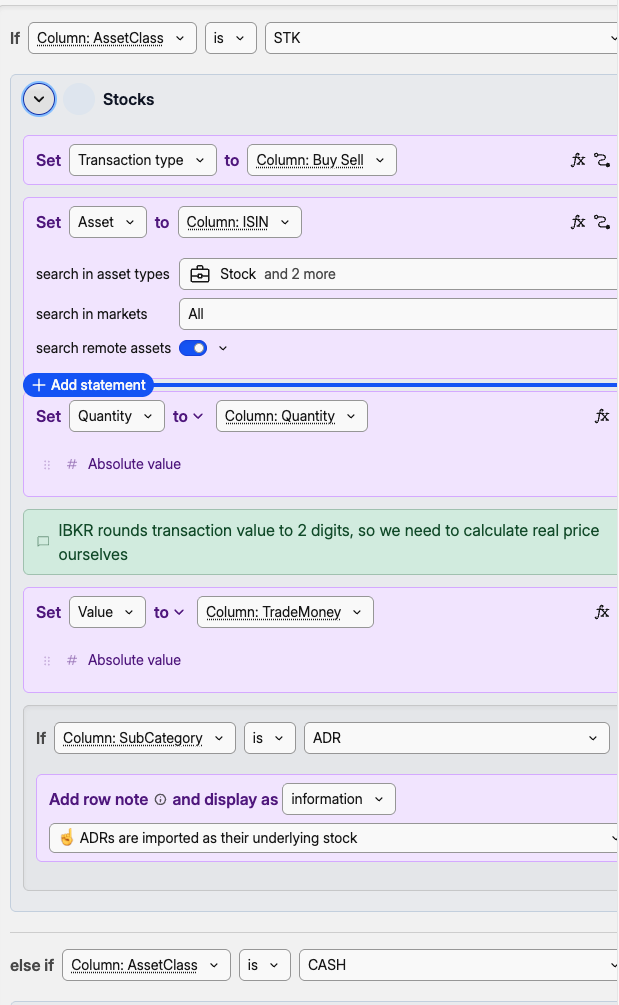Collapse the Stocks section
The height and width of the screenshot is (1005, 619).
click(39, 99)
